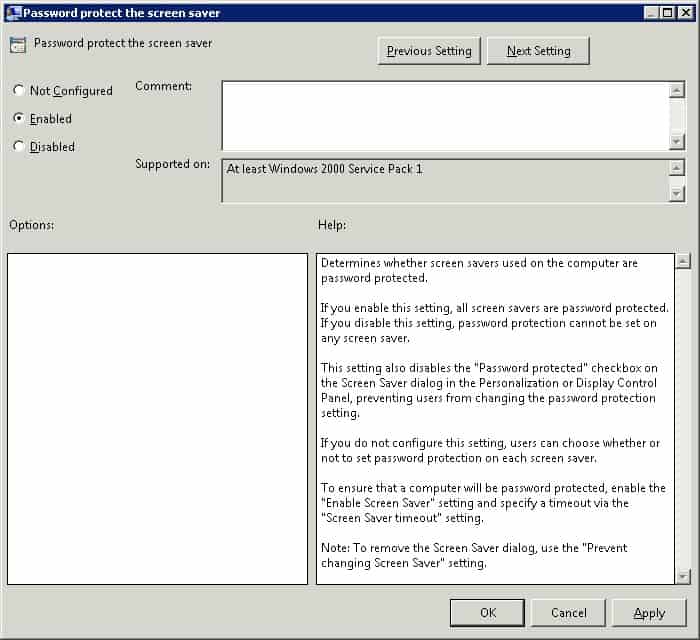Viewport: 700px width, 640px height.
Task: Click the 'Comment:' label
Action: tap(163, 86)
